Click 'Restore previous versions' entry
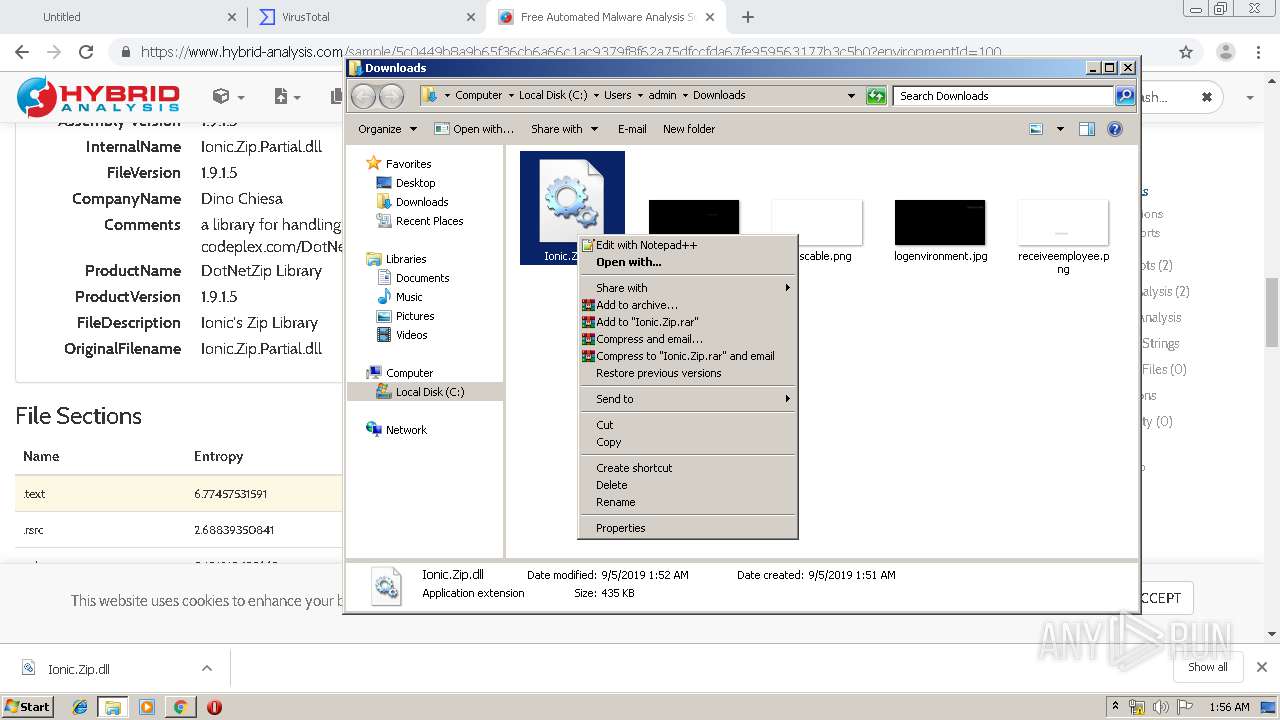The width and height of the screenshot is (1280, 720). point(688,373)
